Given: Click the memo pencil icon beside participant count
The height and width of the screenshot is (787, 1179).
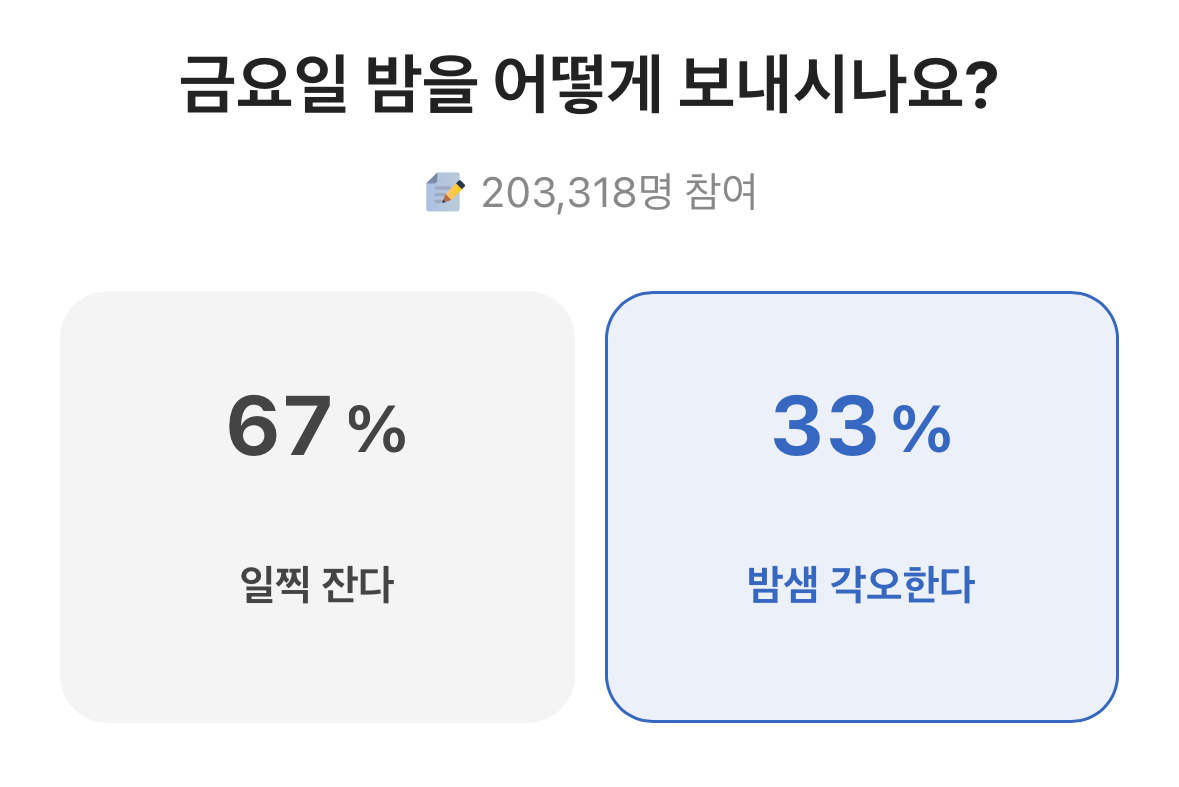Looking at the screenshot, I should (x=444, y=192).
